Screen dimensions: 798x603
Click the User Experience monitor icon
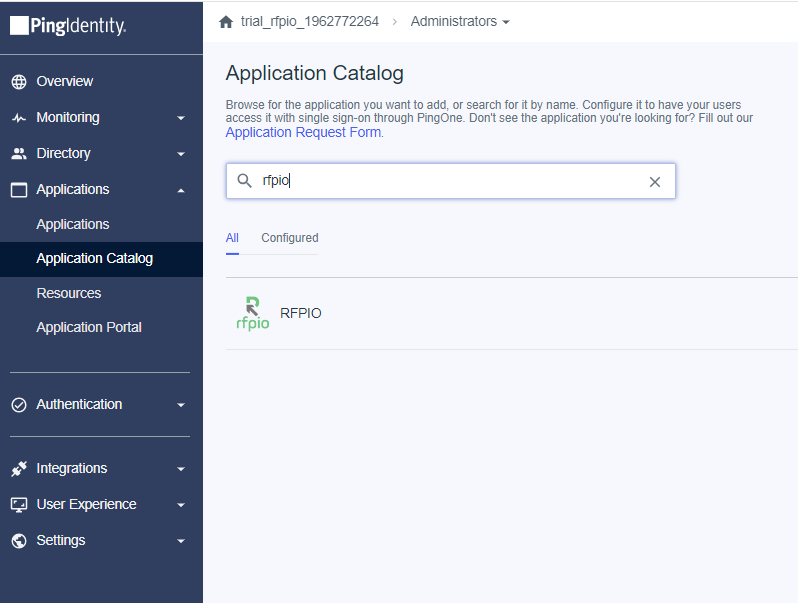pyautogui.click(x=19, y=505)
